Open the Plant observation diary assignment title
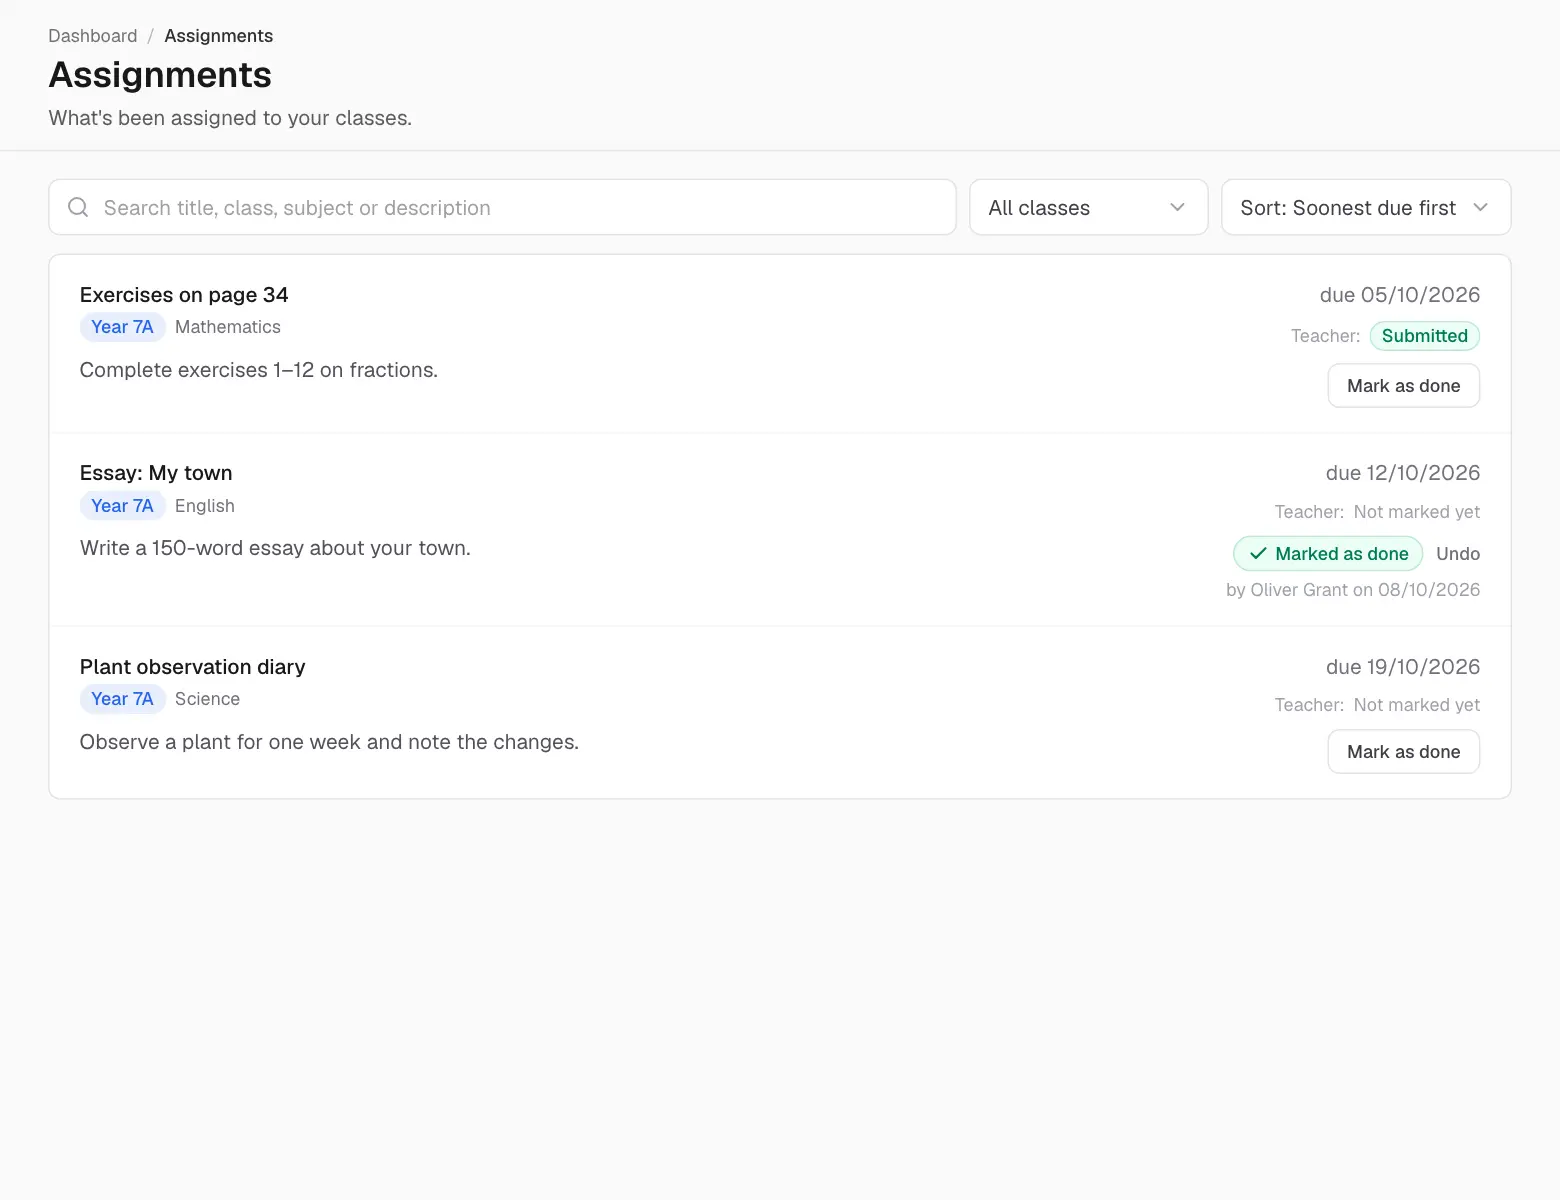Screen dimensions: 1560x1200 192,667
